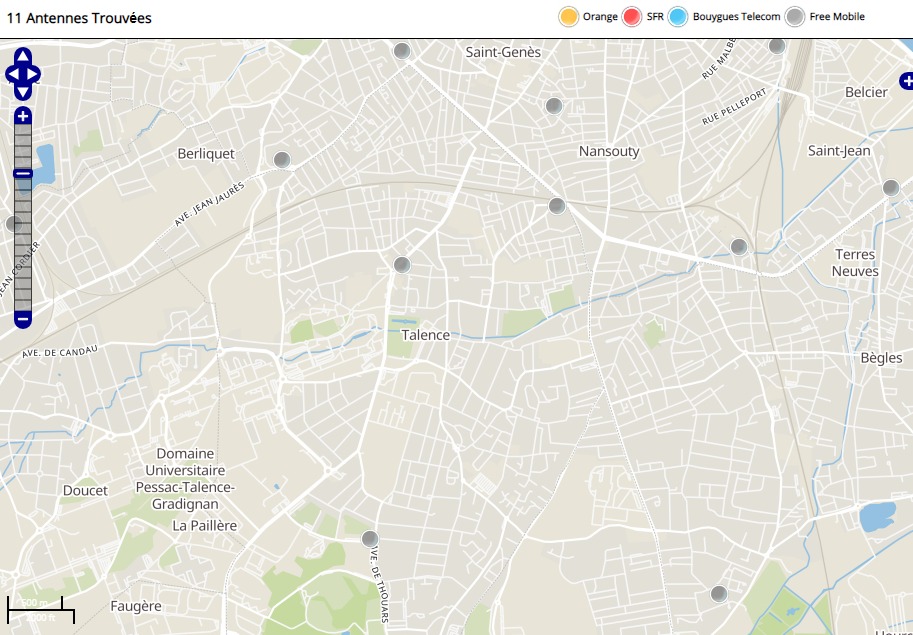Viewport: 913px width, 635px height.
Task: Click the red SFR legend circle
Action: click(631, 17)
